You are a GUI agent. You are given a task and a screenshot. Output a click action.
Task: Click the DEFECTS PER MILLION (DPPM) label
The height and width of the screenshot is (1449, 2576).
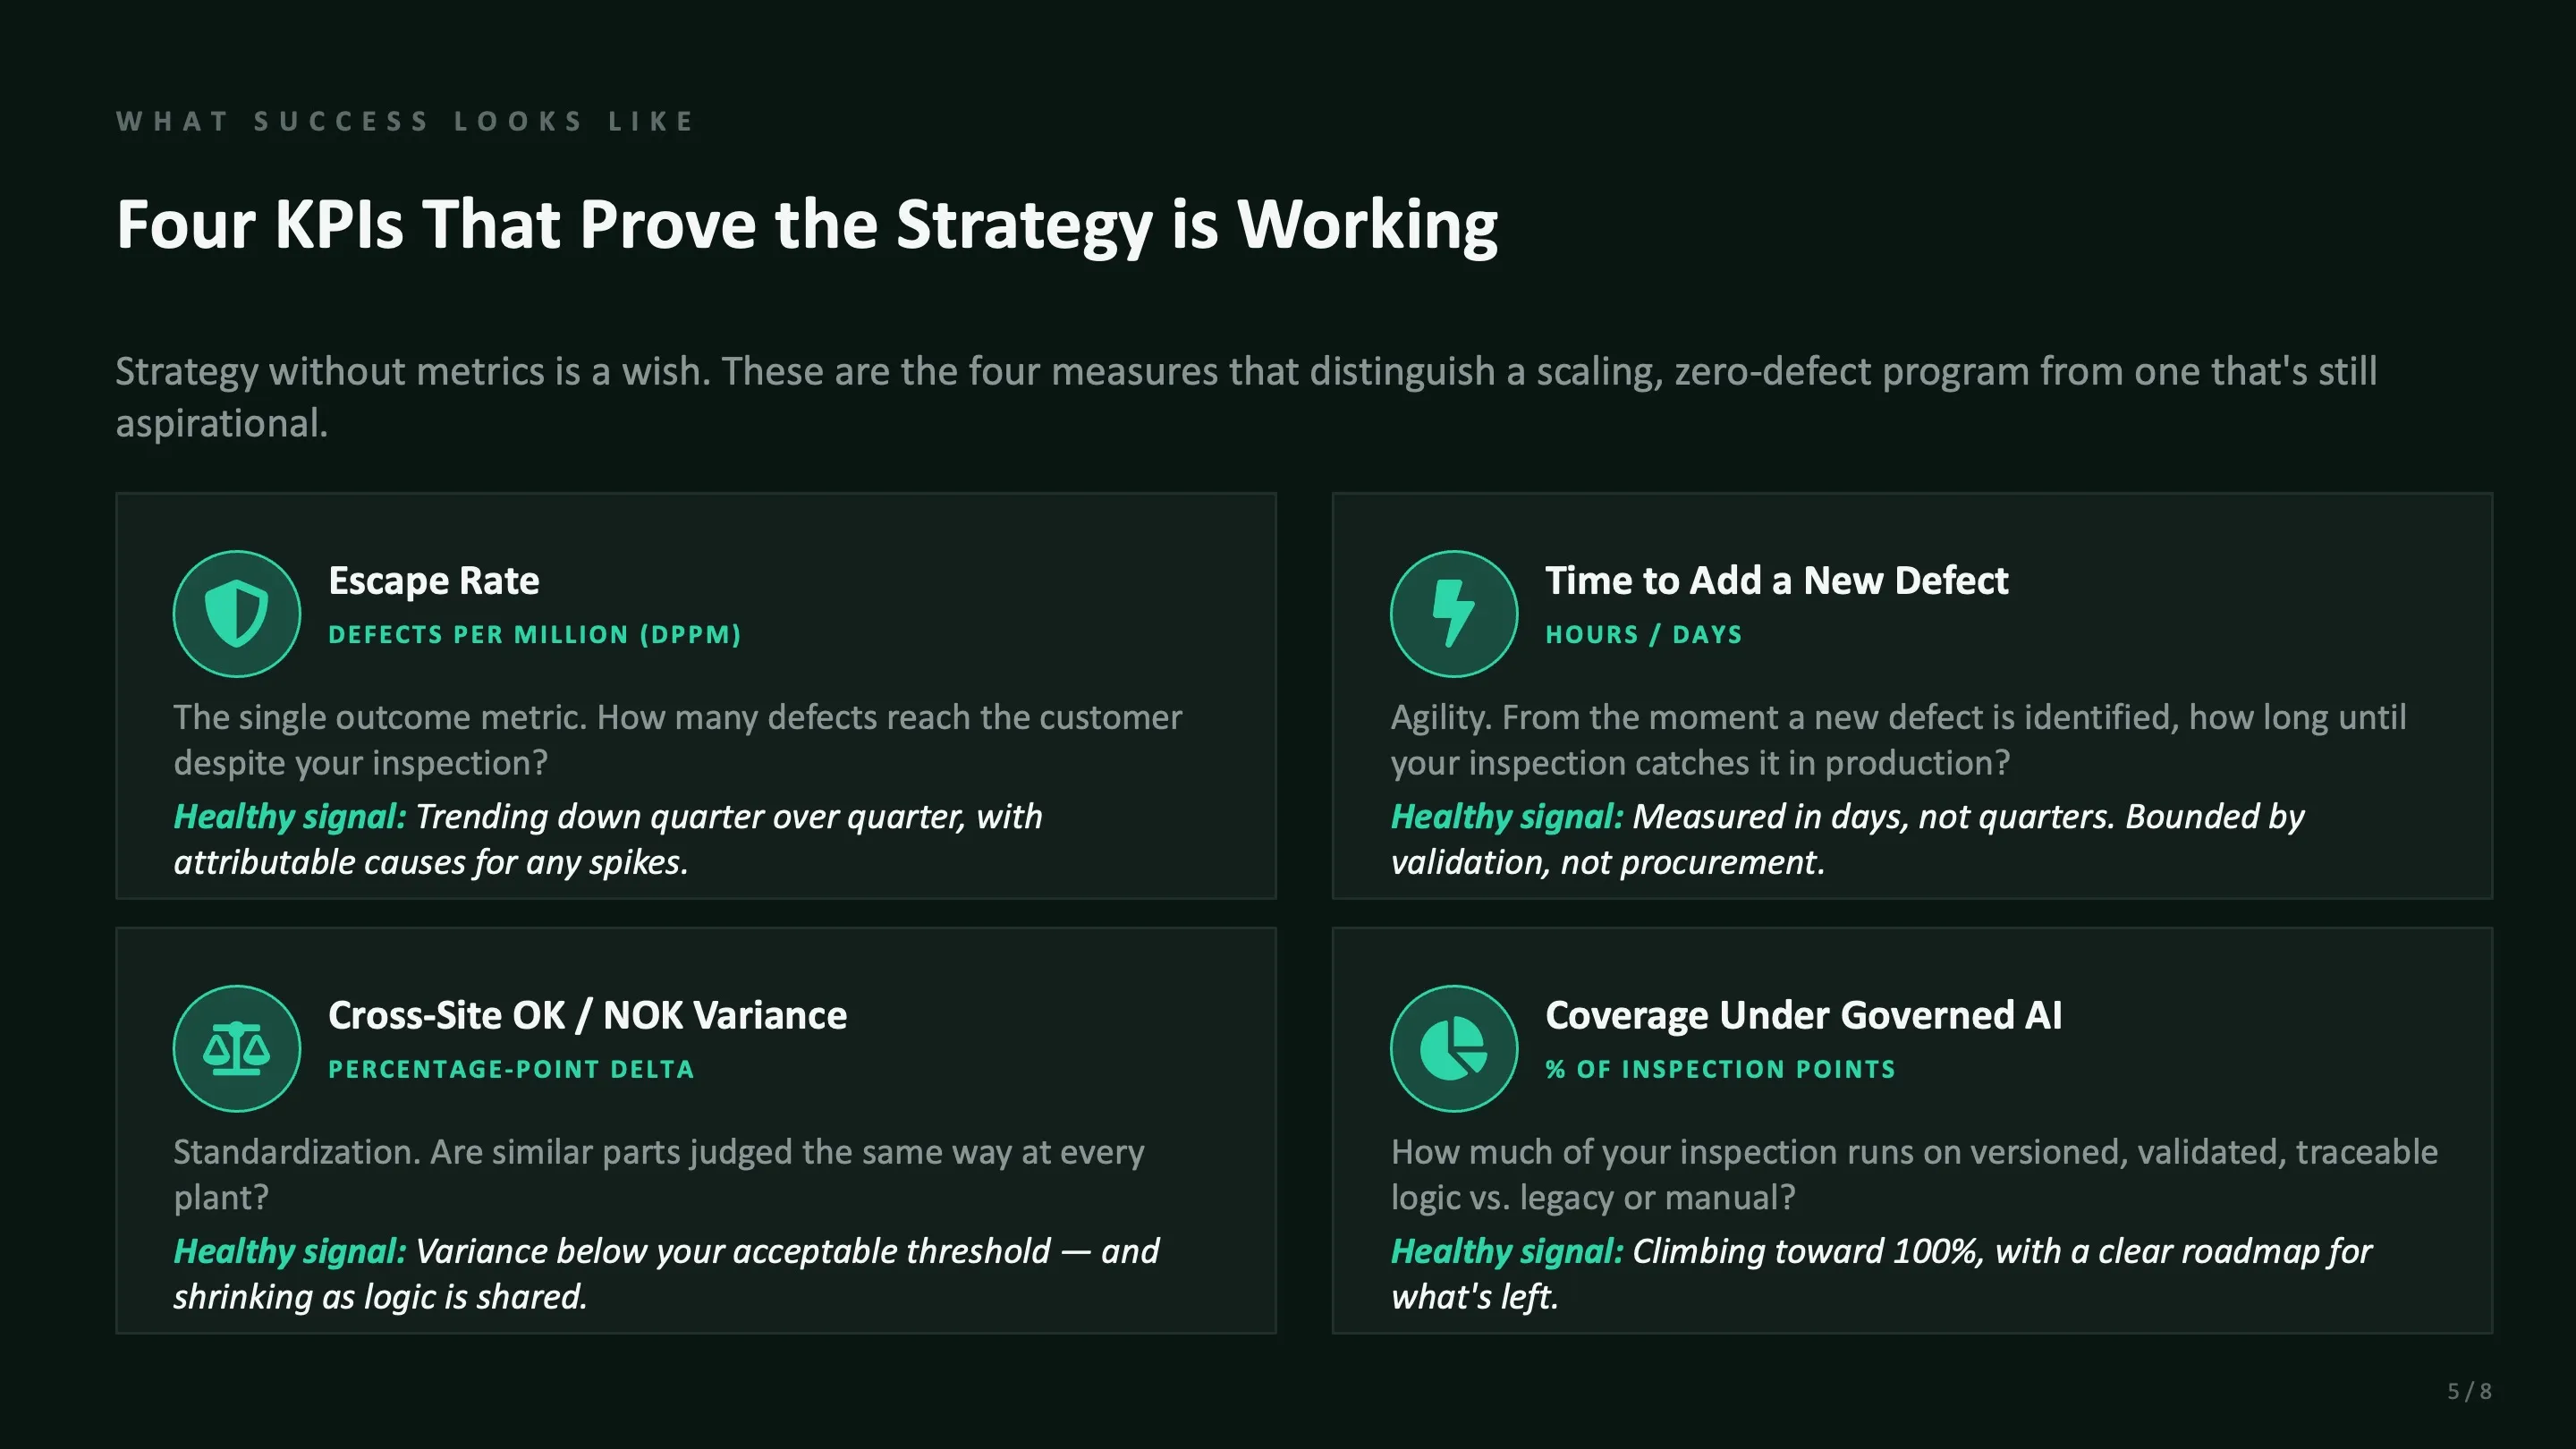click(535, 635)
